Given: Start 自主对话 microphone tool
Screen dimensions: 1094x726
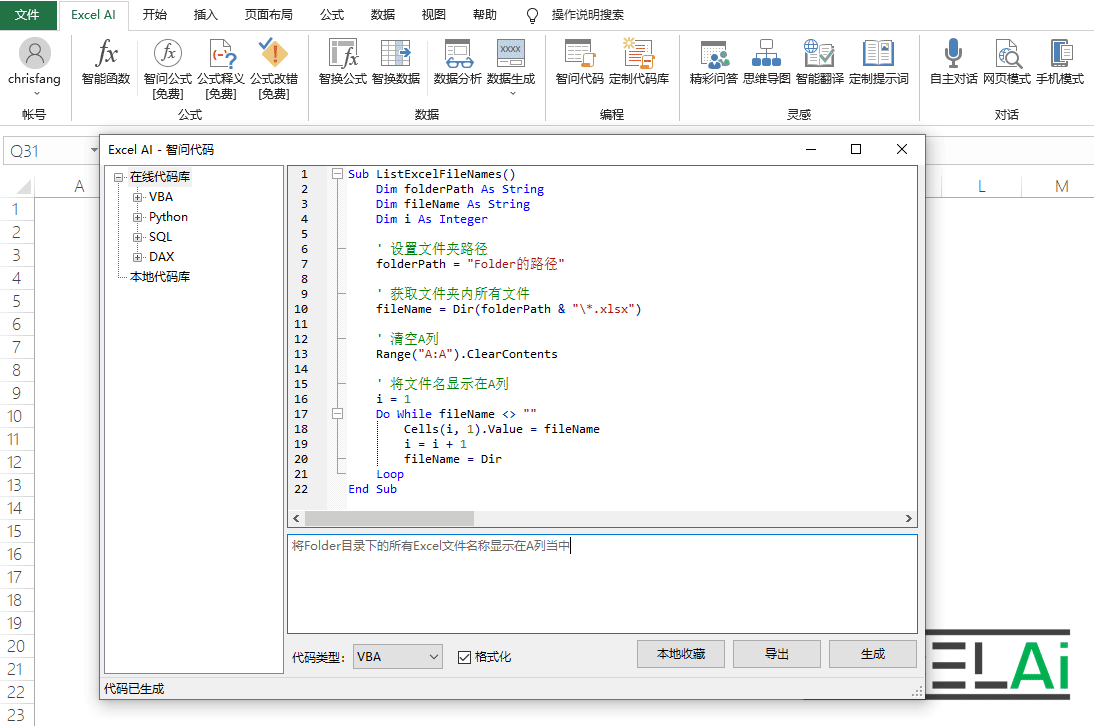Looking at the screenshot, I should click(953, 62).
